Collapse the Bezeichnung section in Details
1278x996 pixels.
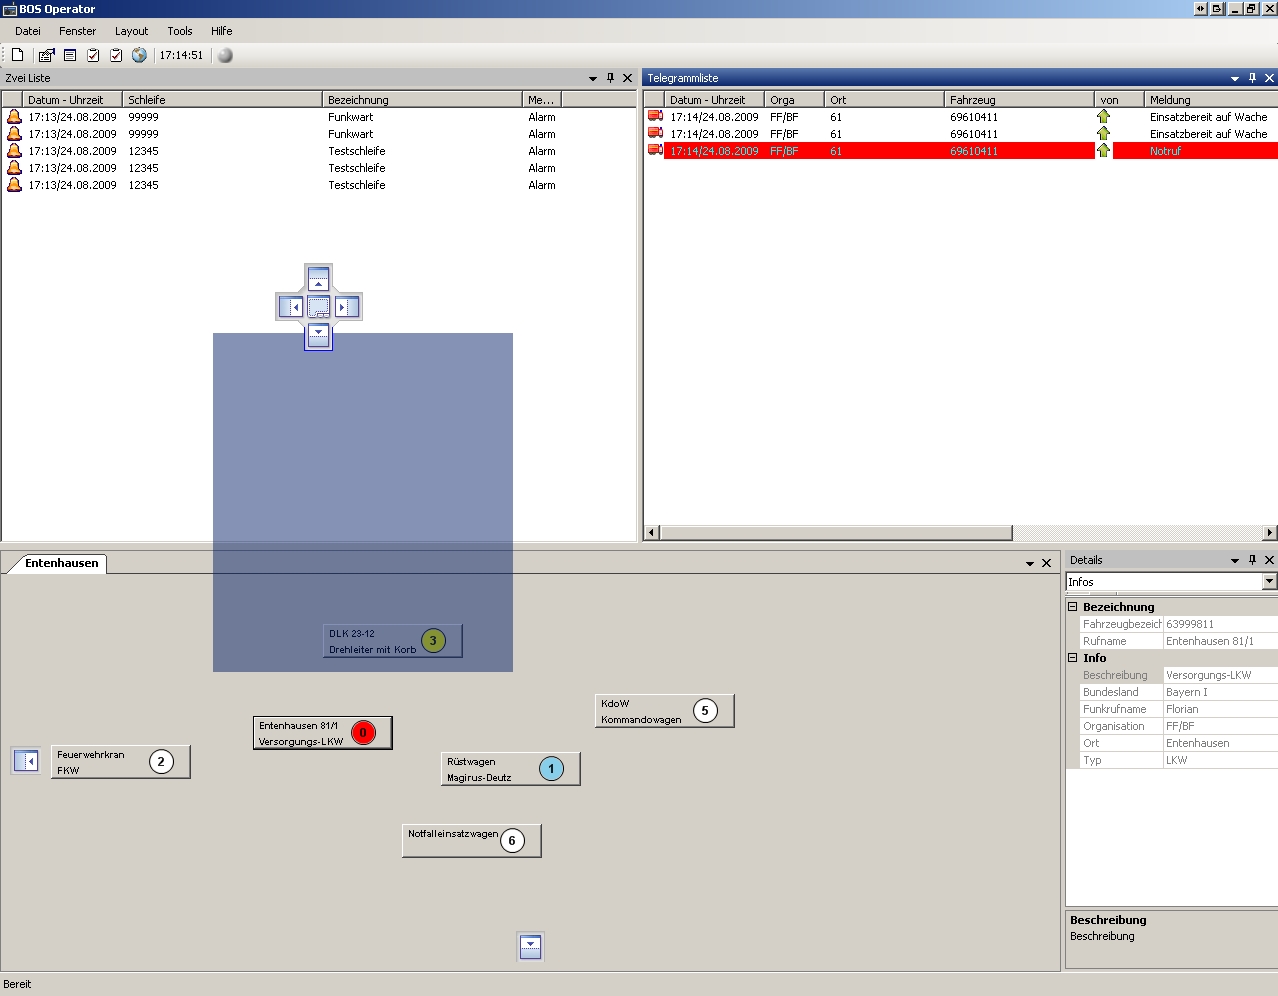click(x=1073, y=607)
